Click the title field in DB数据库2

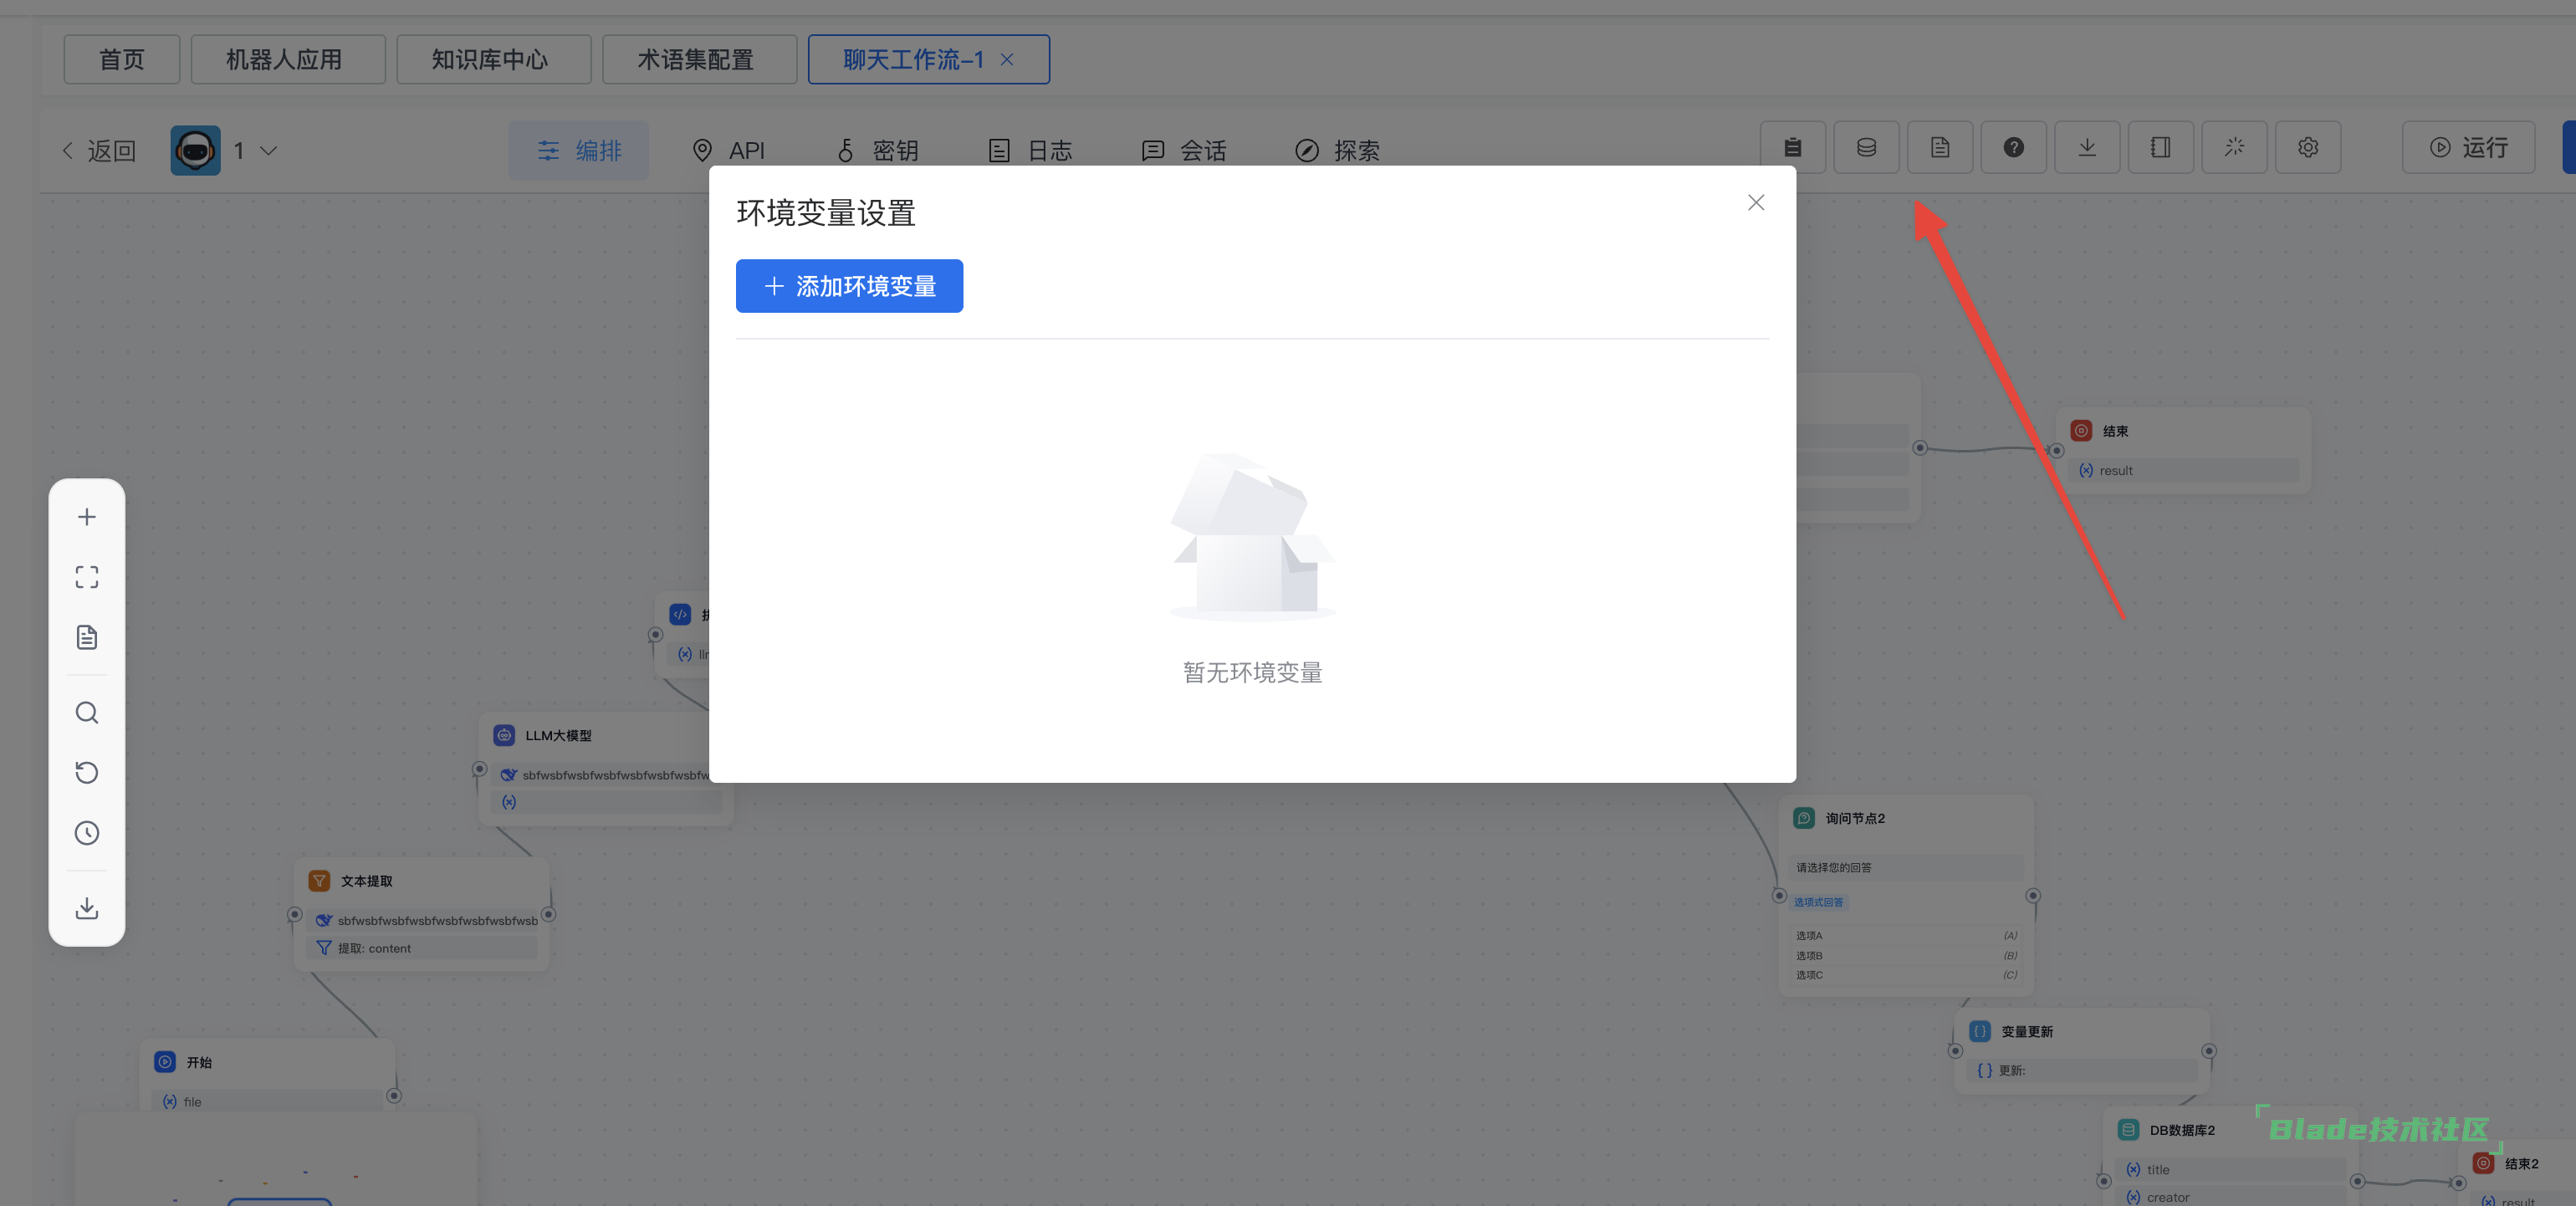(x=2230, y=1169)
